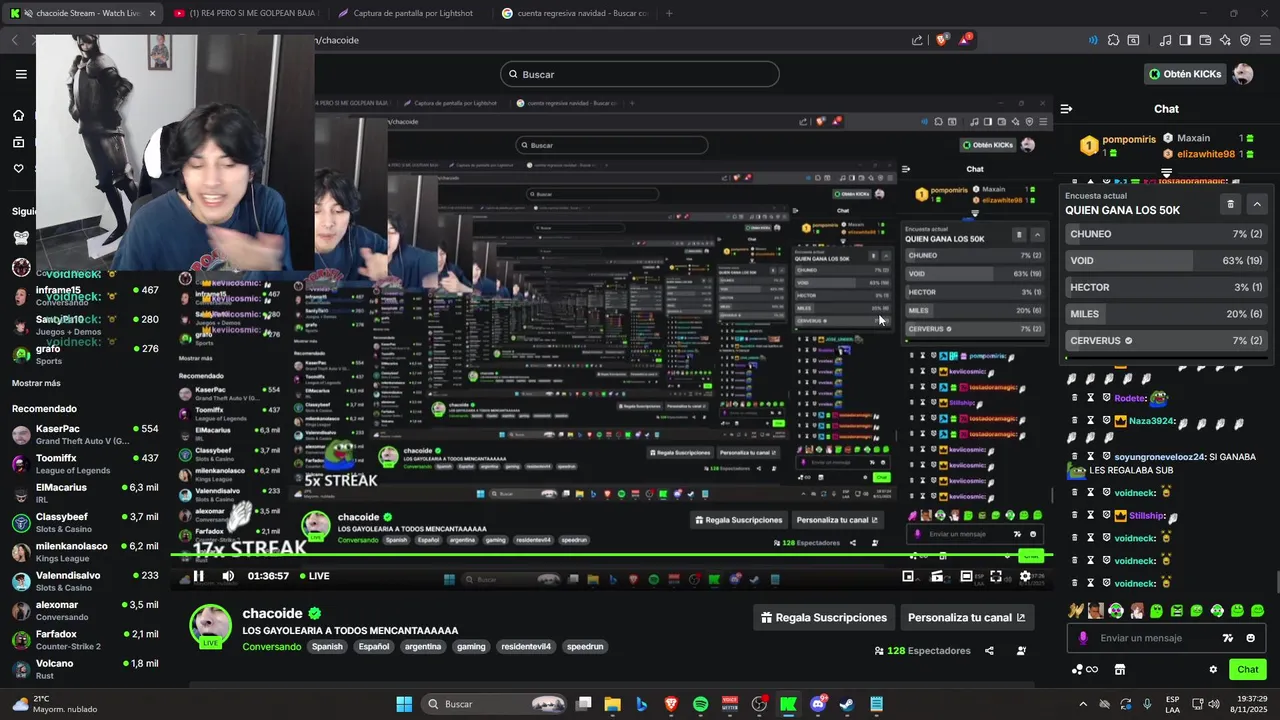Open alexomar recommended channel

[x=85, y=611]
